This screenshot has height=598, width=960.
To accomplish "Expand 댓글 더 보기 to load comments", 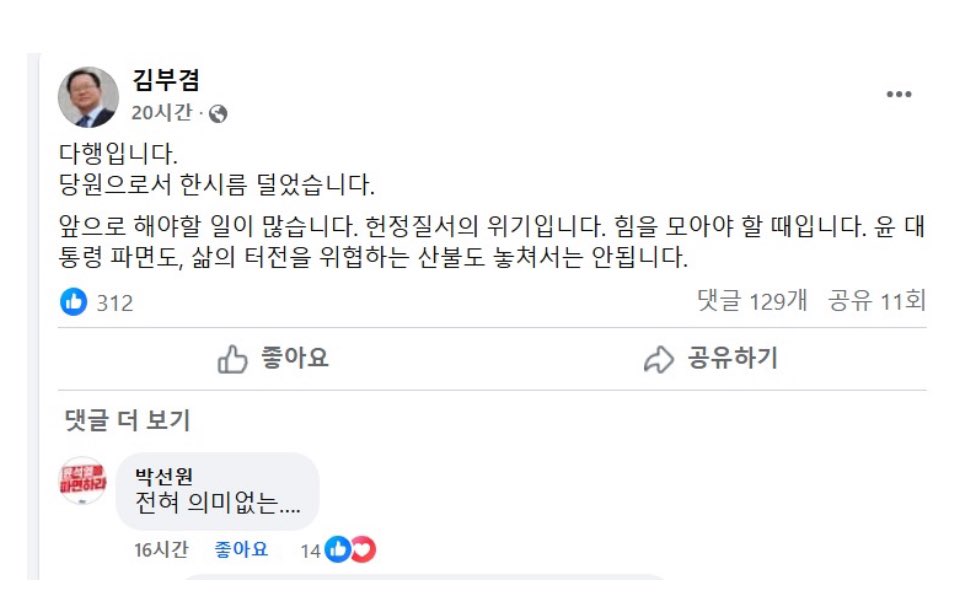I will click(127, 420).
